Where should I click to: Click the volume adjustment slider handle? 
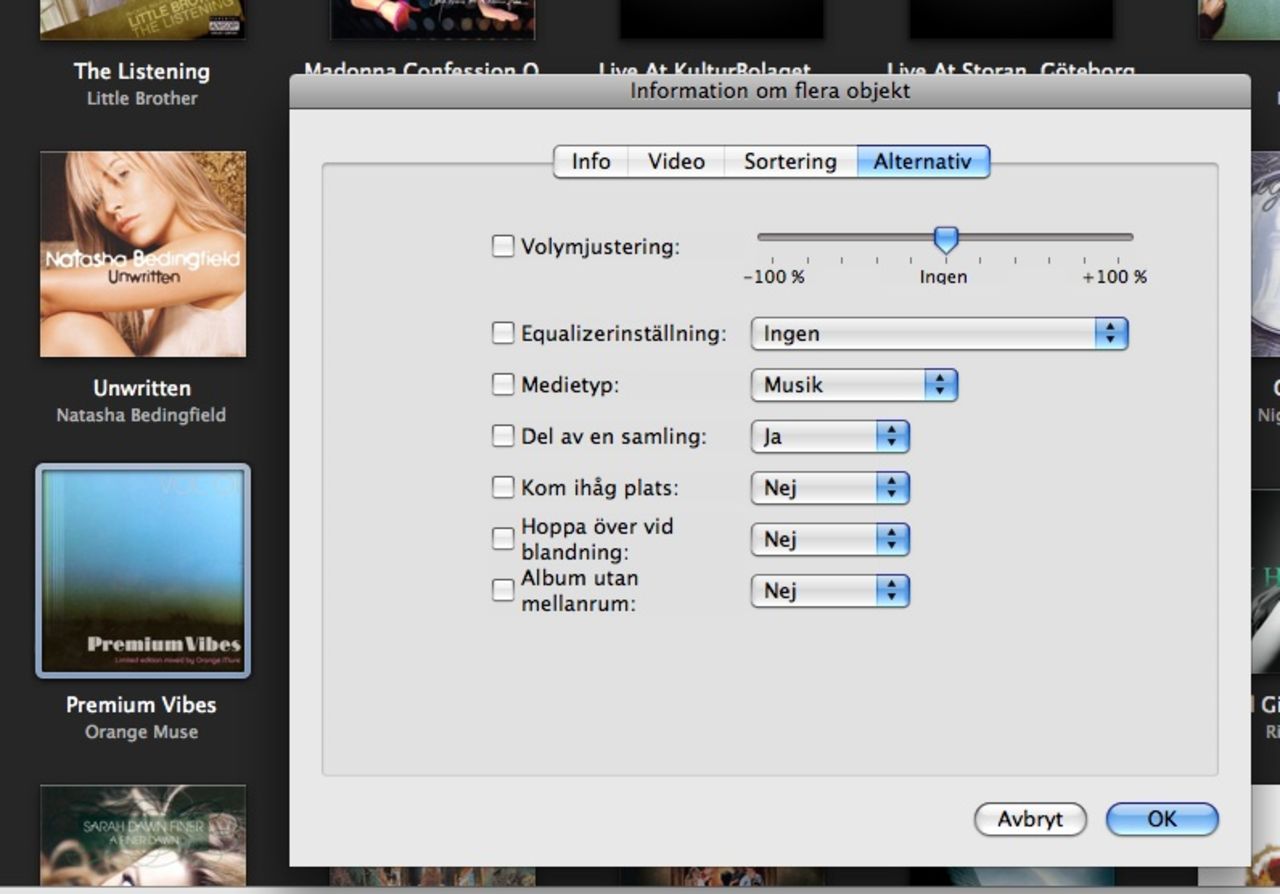(x=946, y=239)
